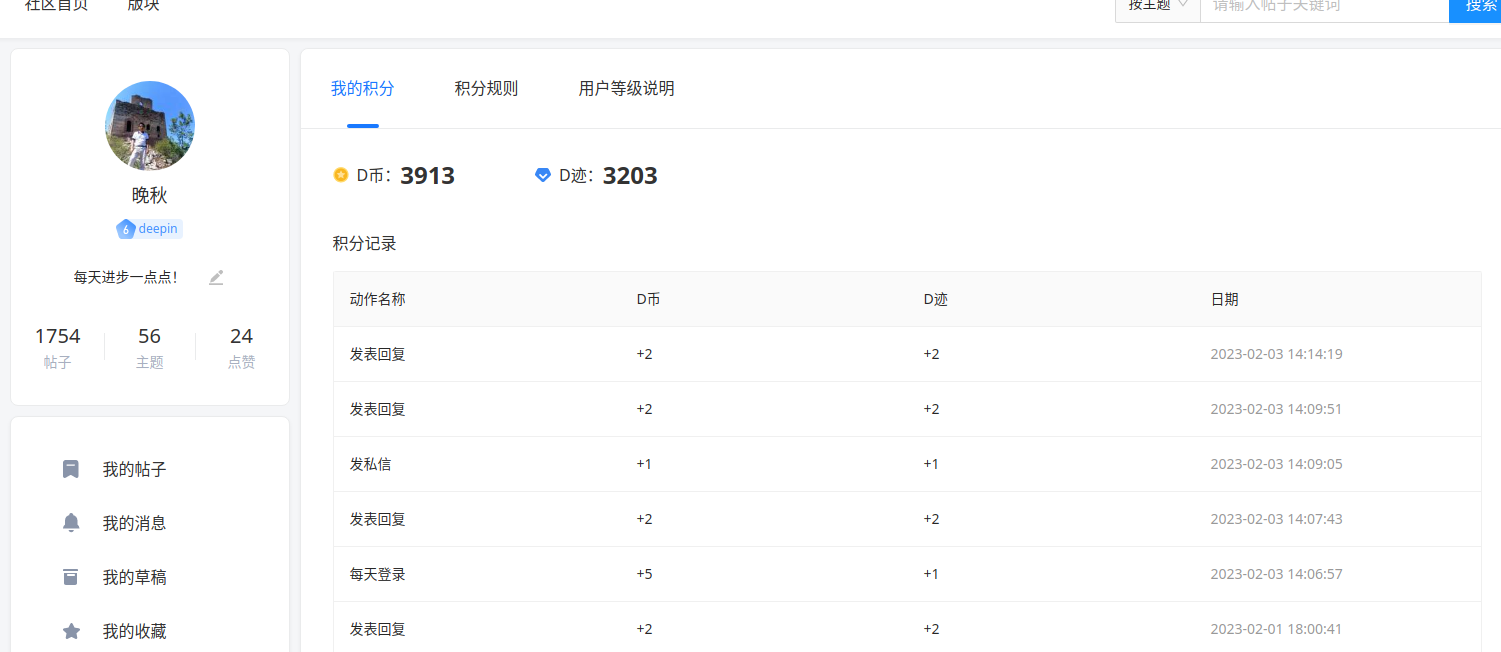This screenshot has height=652, width=1501.
Task: Click the star icon beside 我的收藏
Action: (71, 631)
